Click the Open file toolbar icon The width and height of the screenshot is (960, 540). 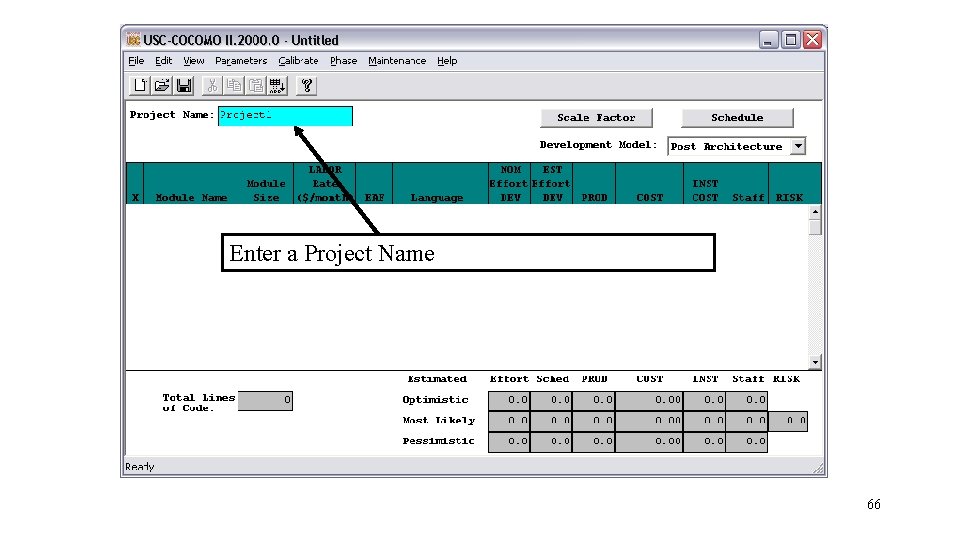pyautogui.click(x=162, y=86)
